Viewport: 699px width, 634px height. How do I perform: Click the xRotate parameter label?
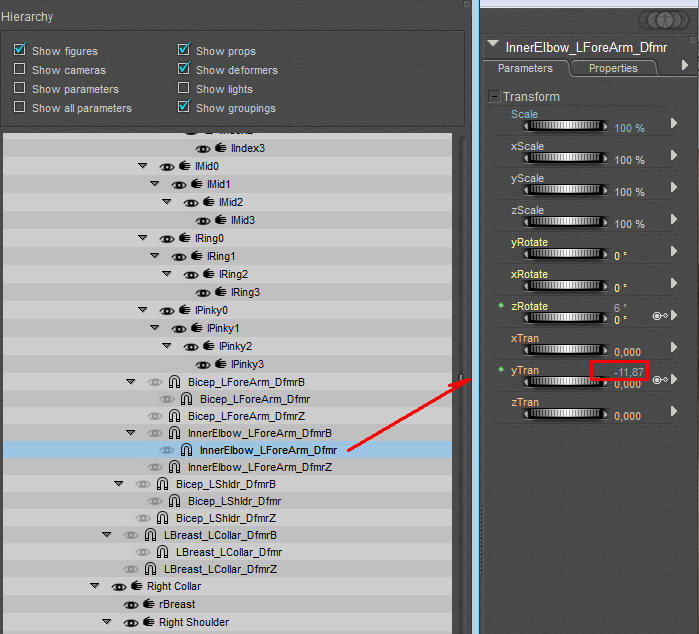(x=529, y=274)
